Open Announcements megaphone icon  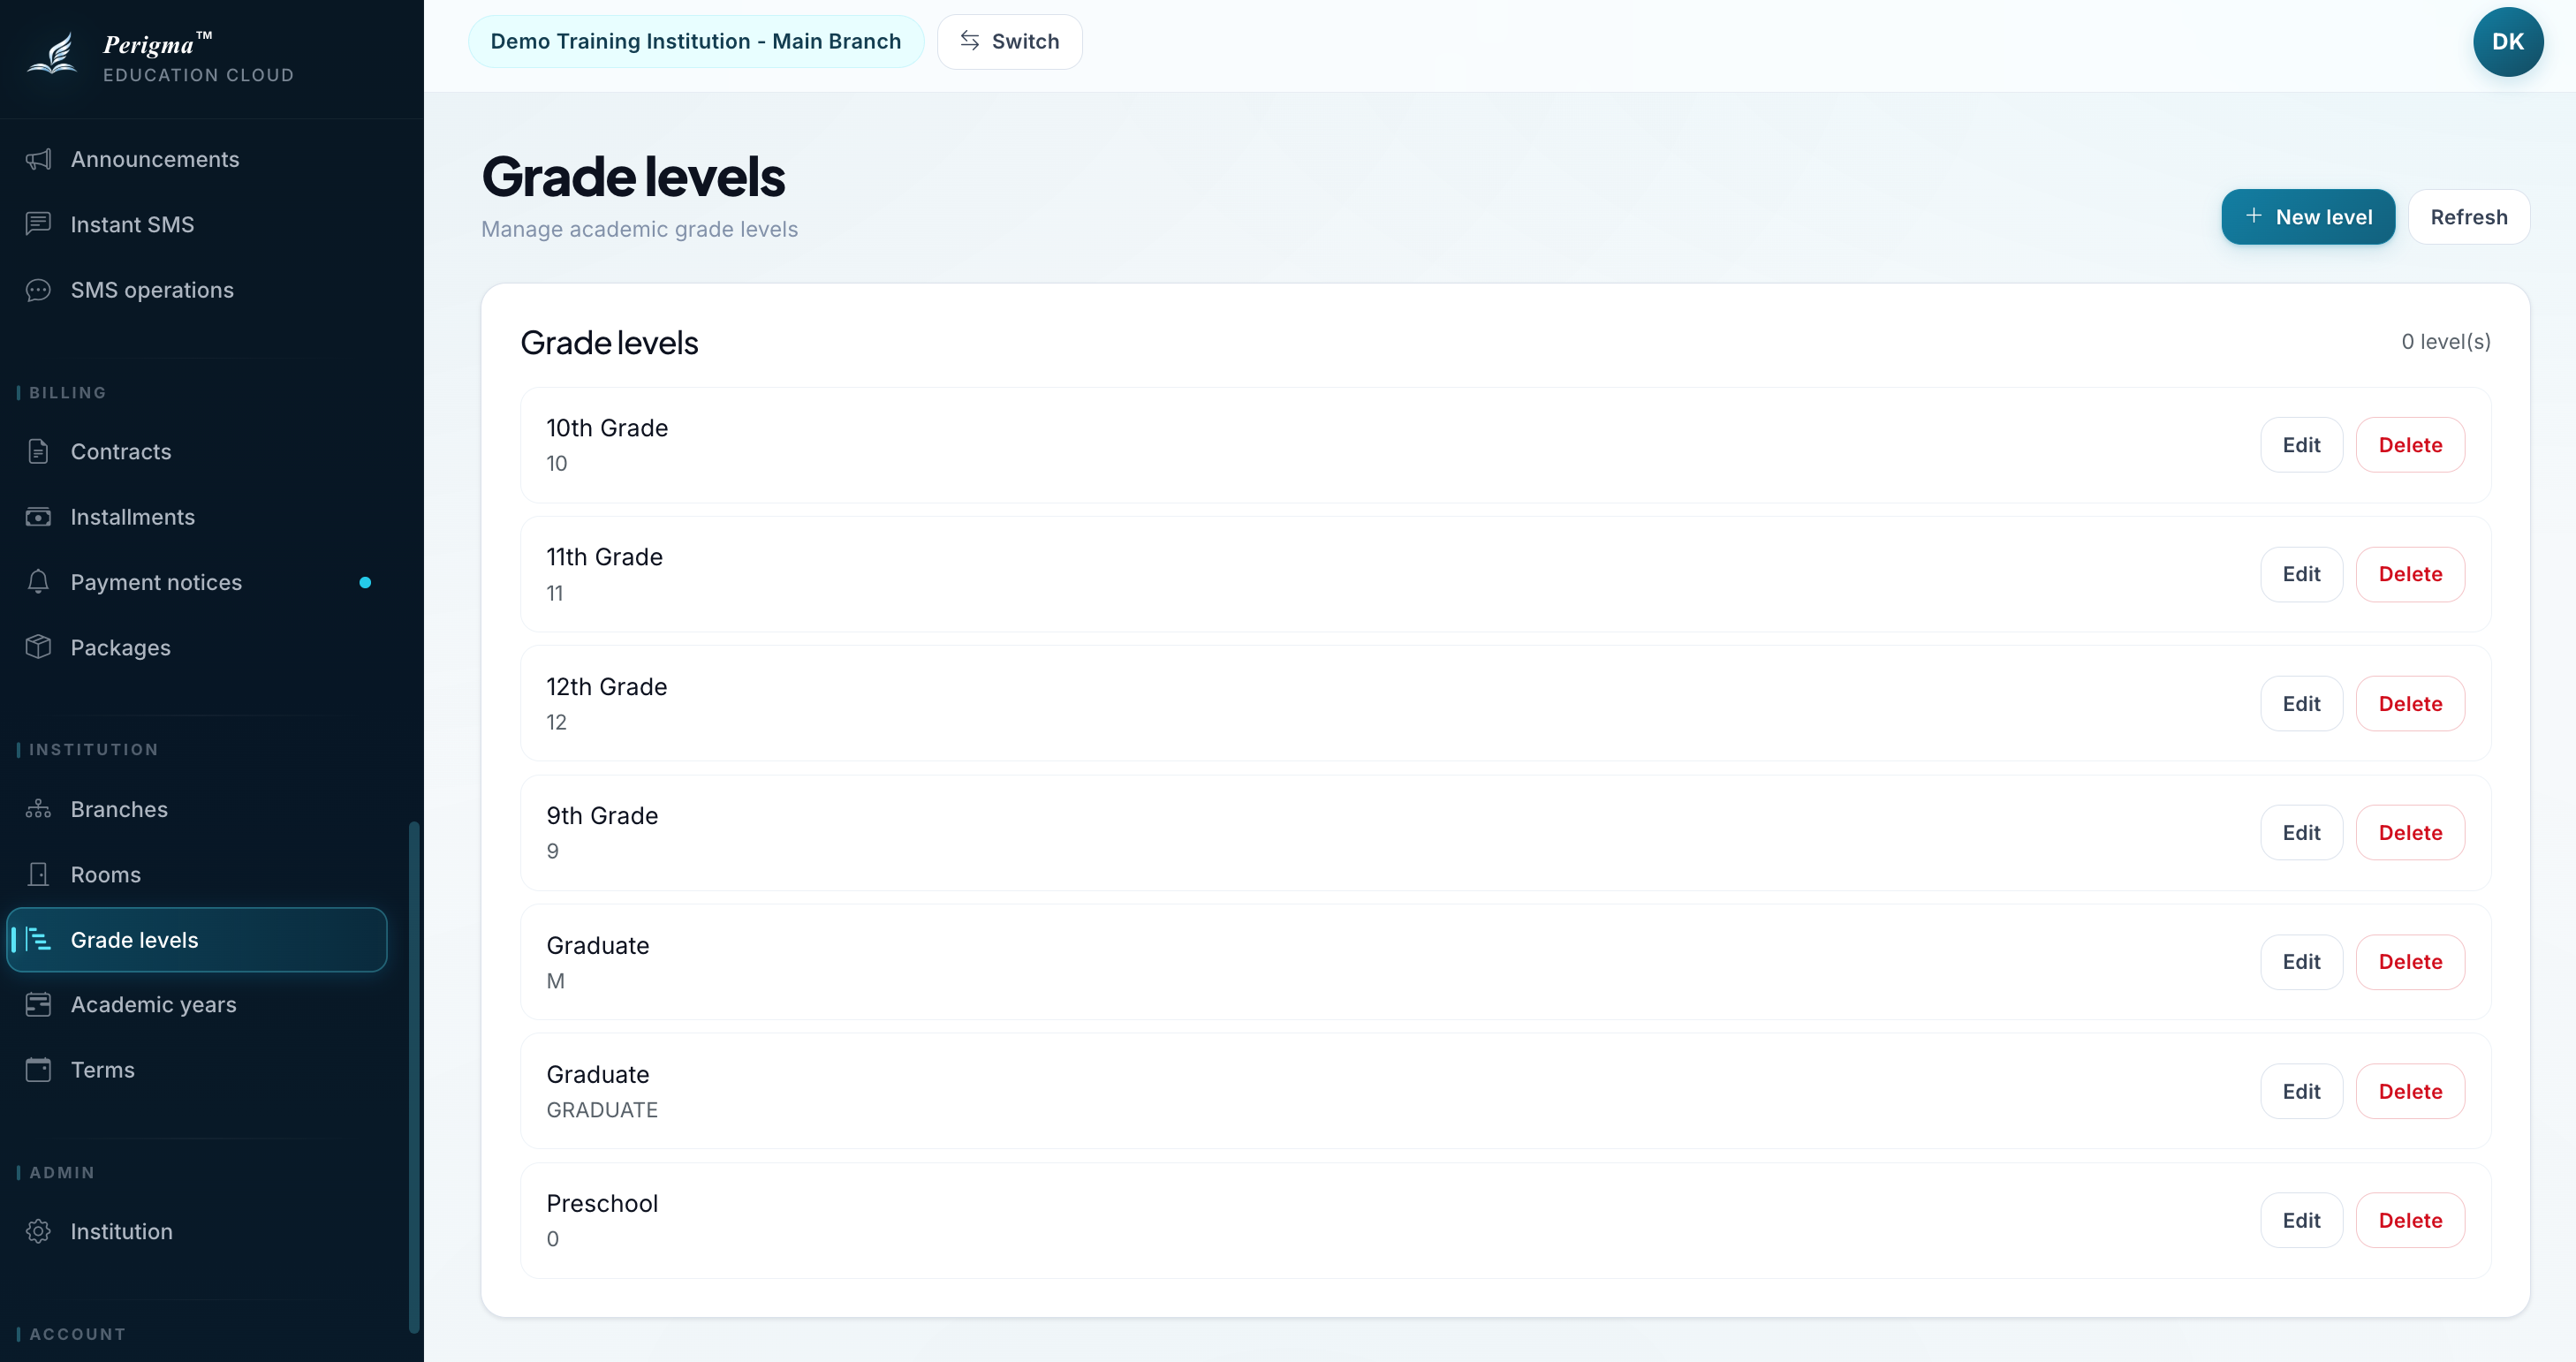pos(38,159)
